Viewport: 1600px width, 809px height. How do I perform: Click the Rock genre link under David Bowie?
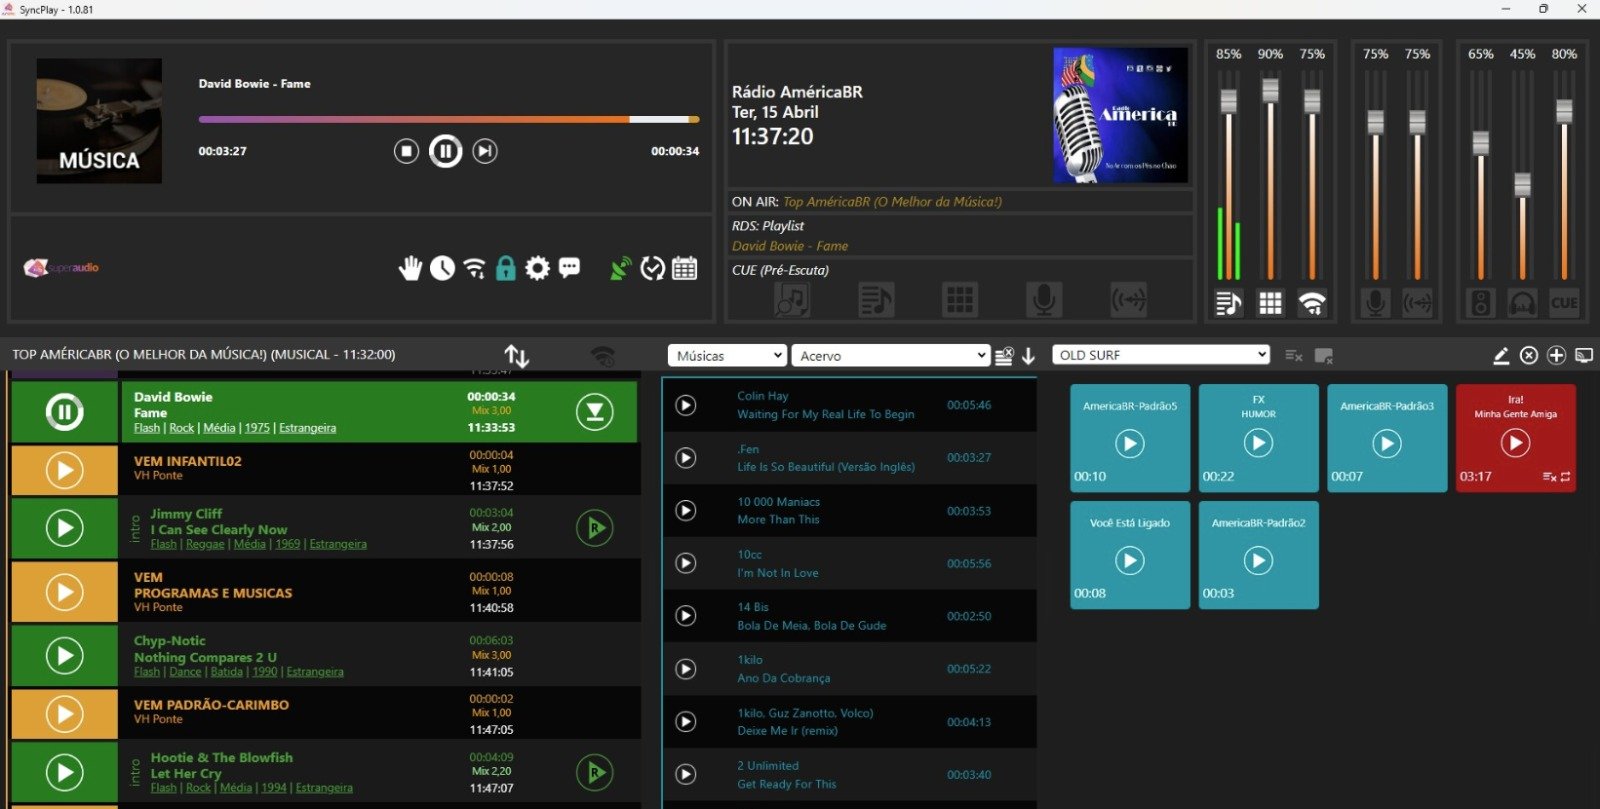tap(182, 428)
